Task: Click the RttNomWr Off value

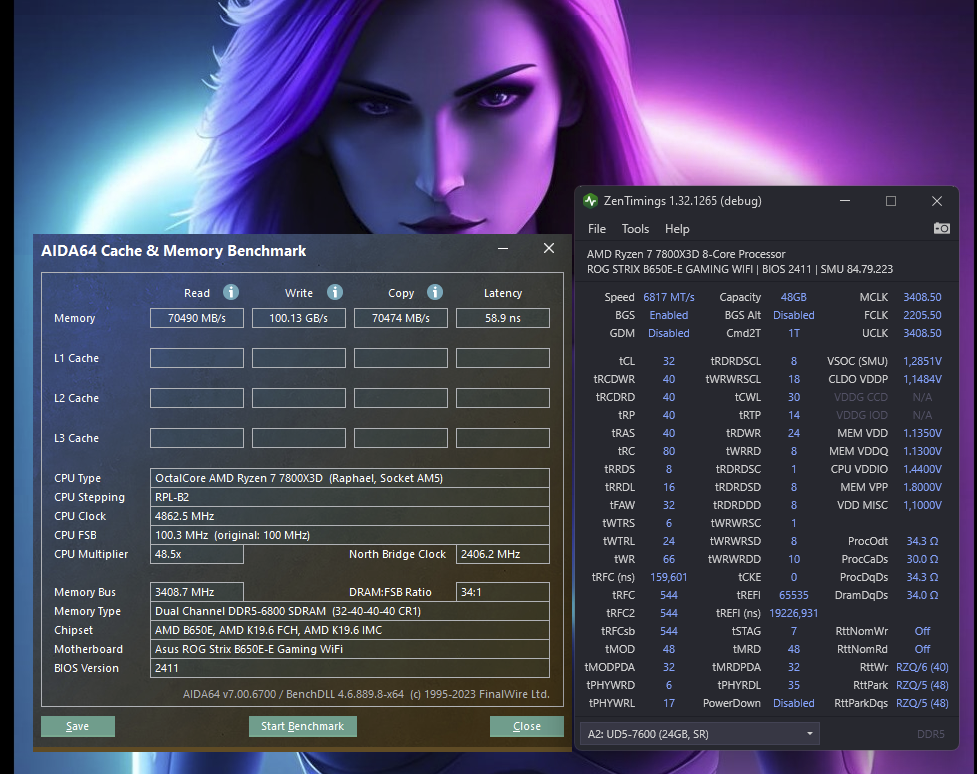Action: click(x=922, y=631)
